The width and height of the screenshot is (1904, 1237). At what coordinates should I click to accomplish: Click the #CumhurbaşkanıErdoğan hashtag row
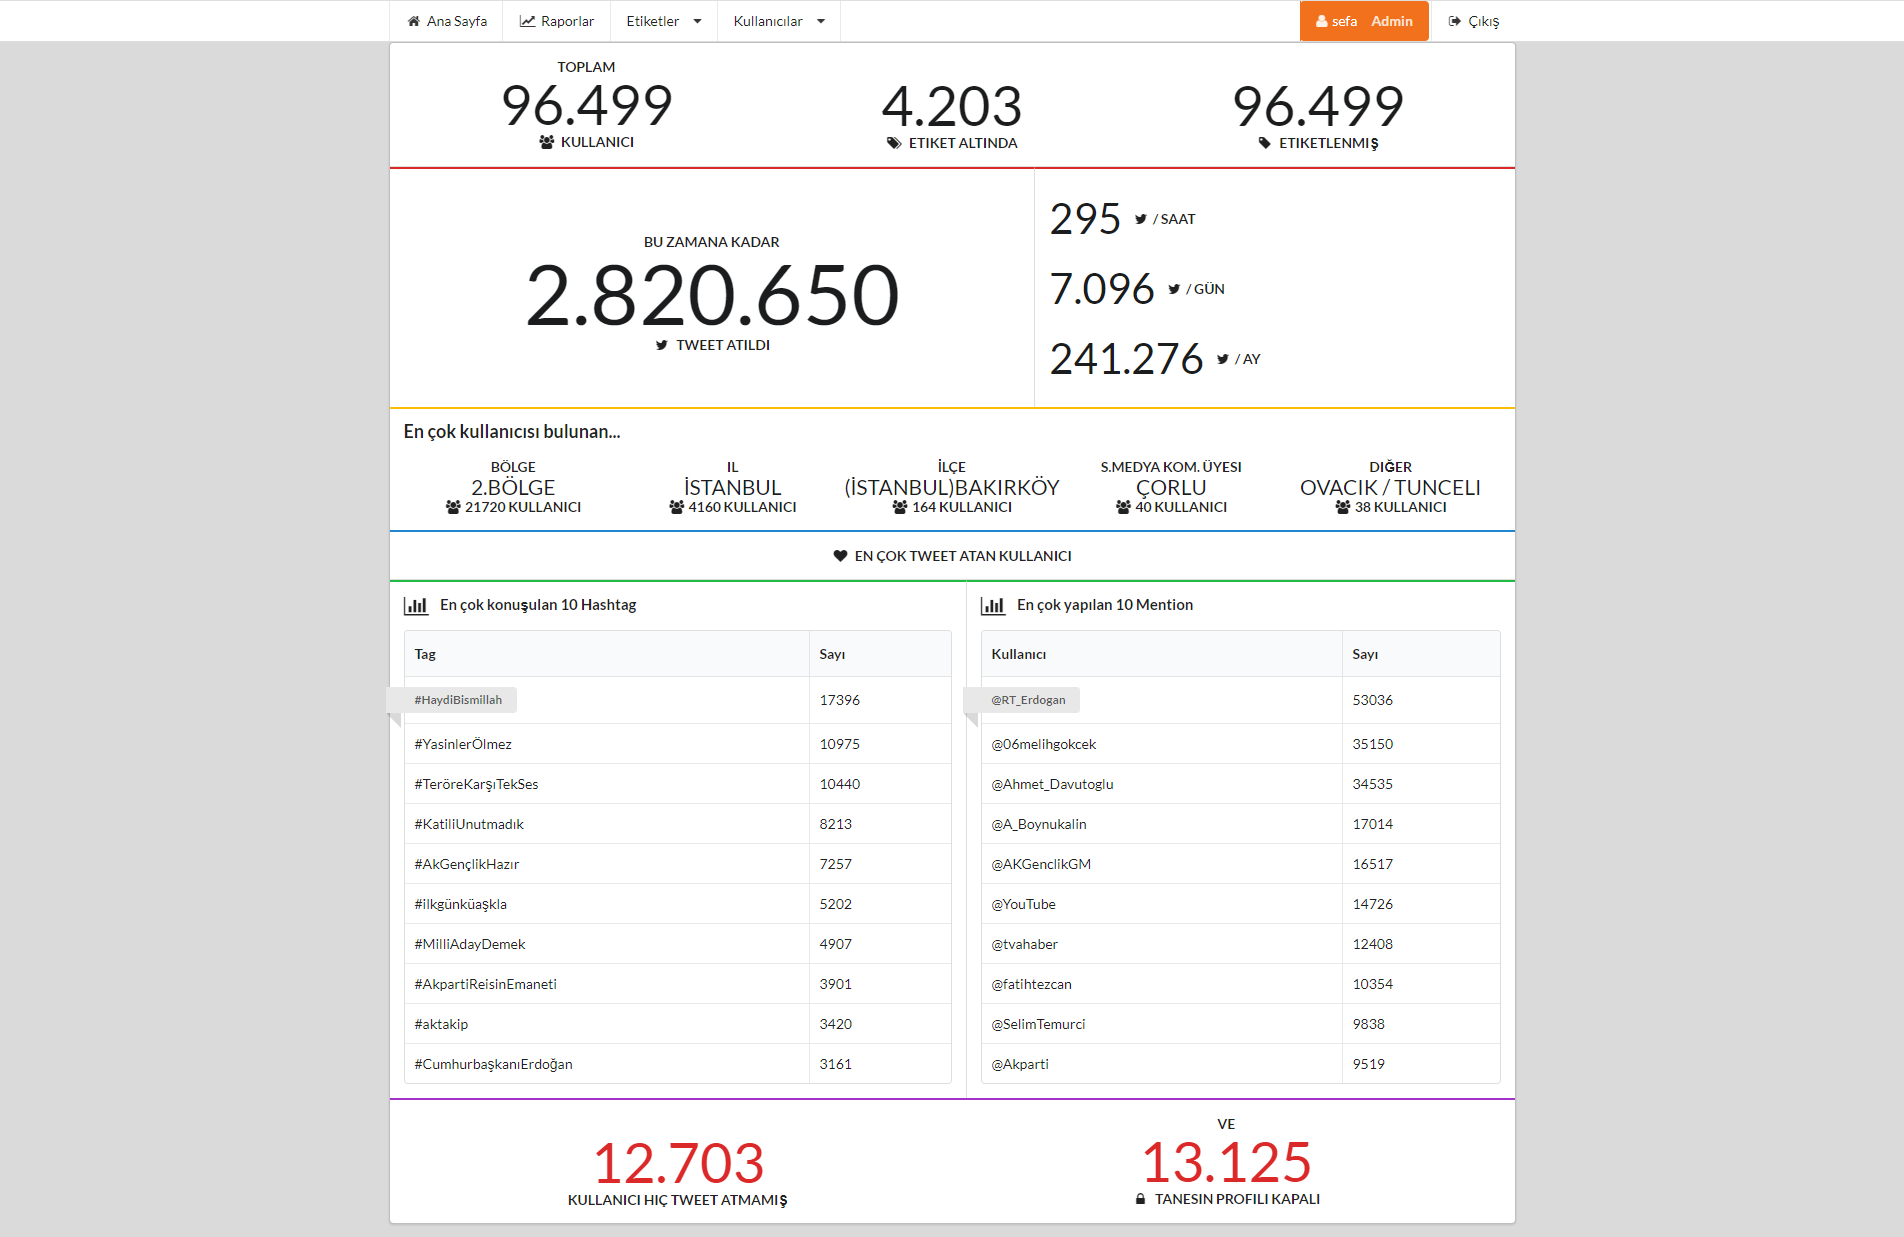click(677, 1064)
